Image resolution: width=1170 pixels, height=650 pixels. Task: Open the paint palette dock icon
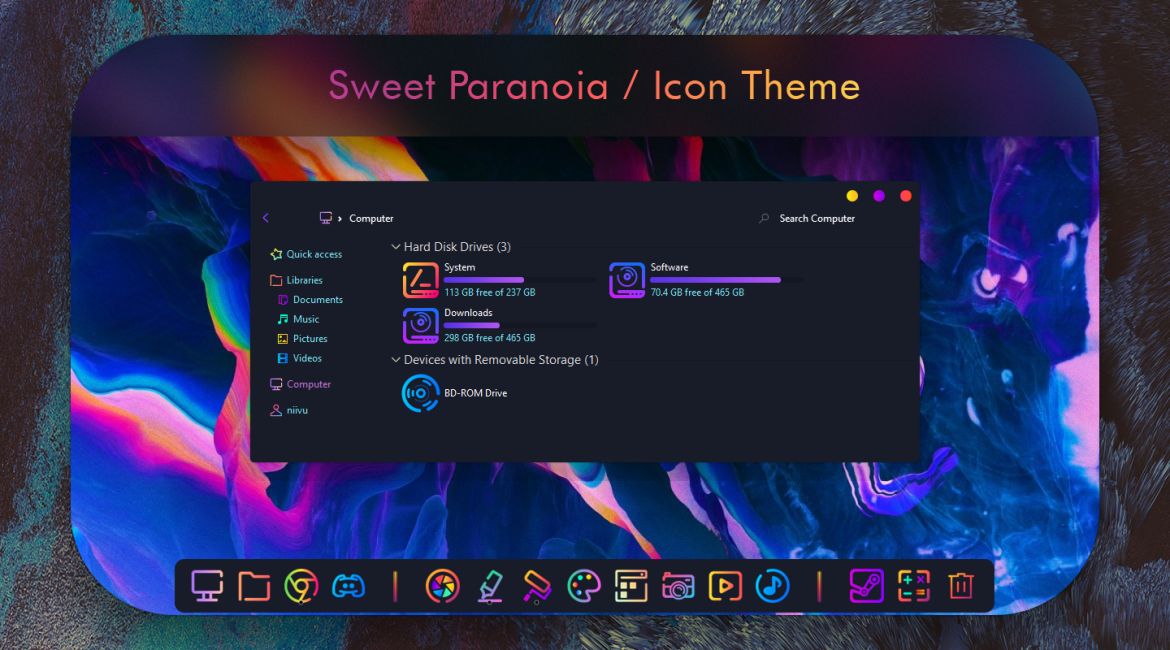coord(583,586)
